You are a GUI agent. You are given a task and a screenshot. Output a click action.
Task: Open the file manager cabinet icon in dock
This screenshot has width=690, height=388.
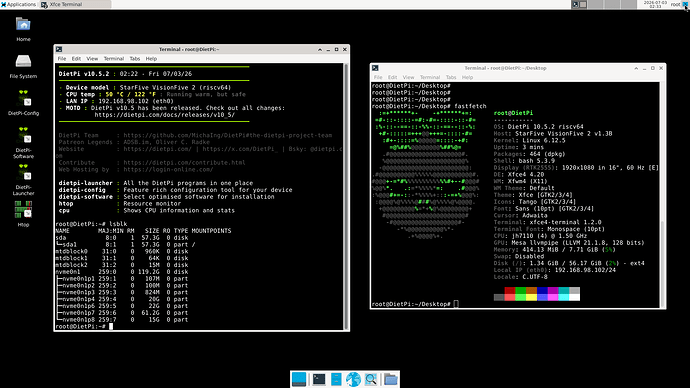coord(336,379)
